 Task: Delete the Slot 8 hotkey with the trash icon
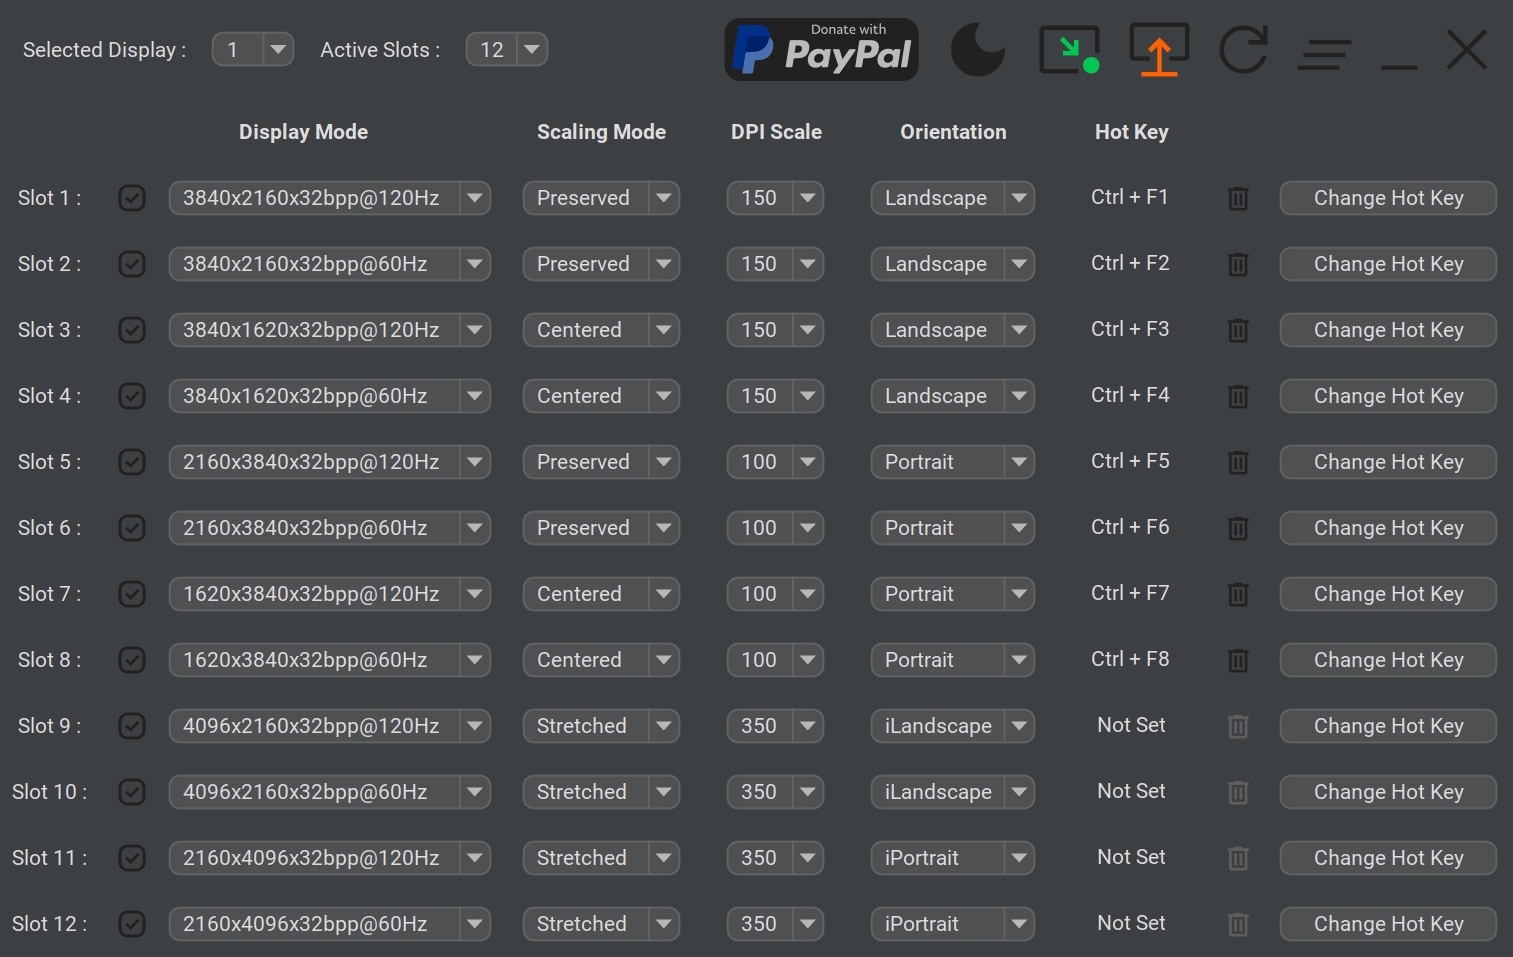[x=1238, y=660]
